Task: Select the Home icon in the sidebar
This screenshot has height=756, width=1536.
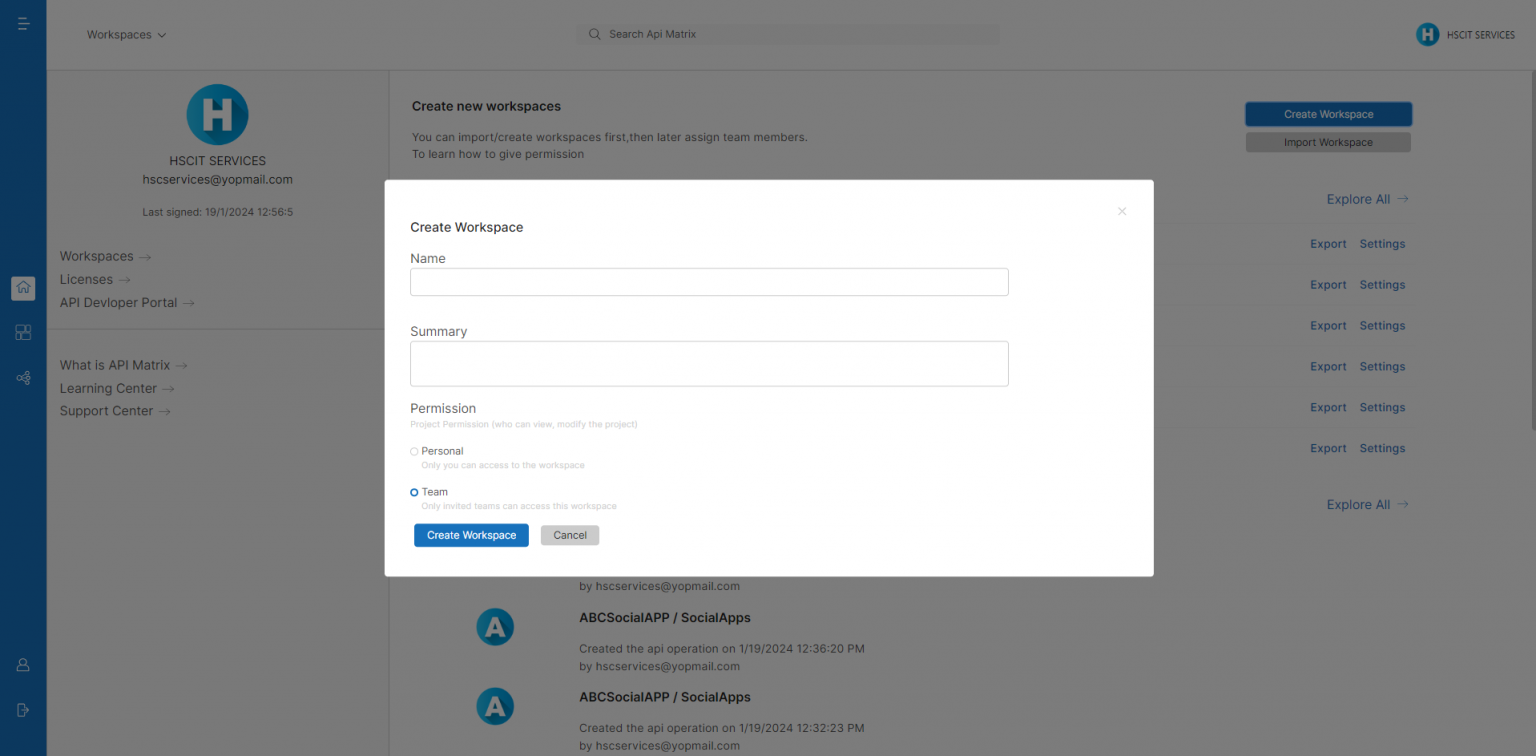Action: [x=23, y=288]
